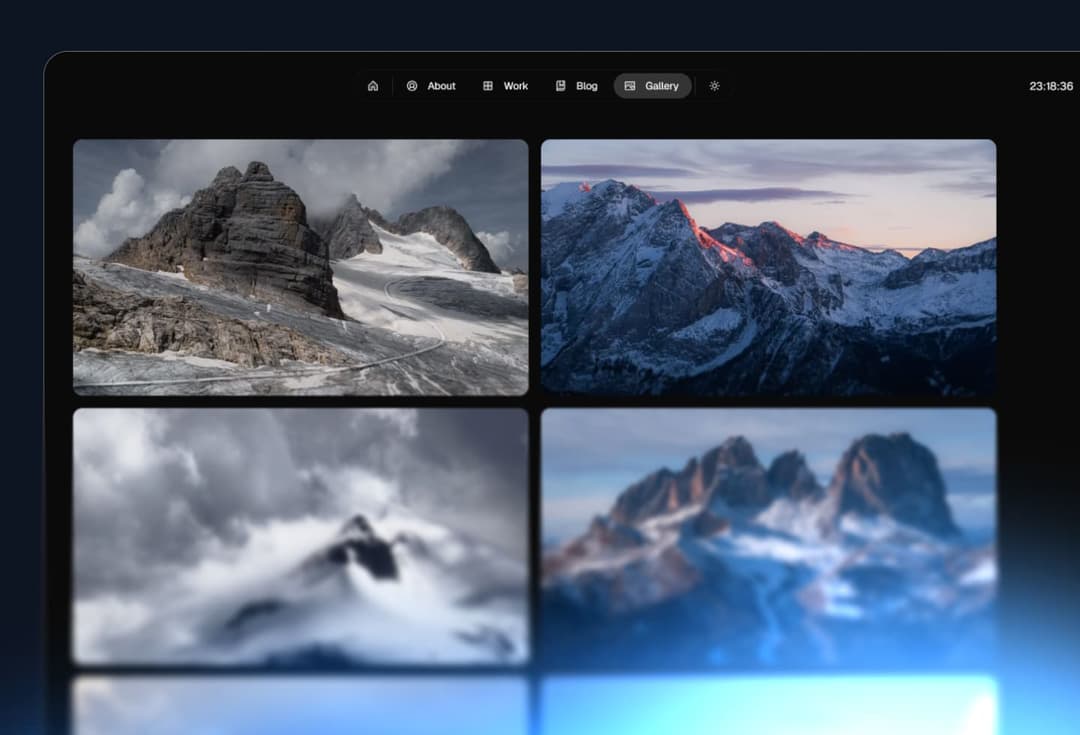Open the blurred cloudy peak photo
The width and height of the screenshot is (1080, 735).
pyautogui.click(x=301, y=536)
